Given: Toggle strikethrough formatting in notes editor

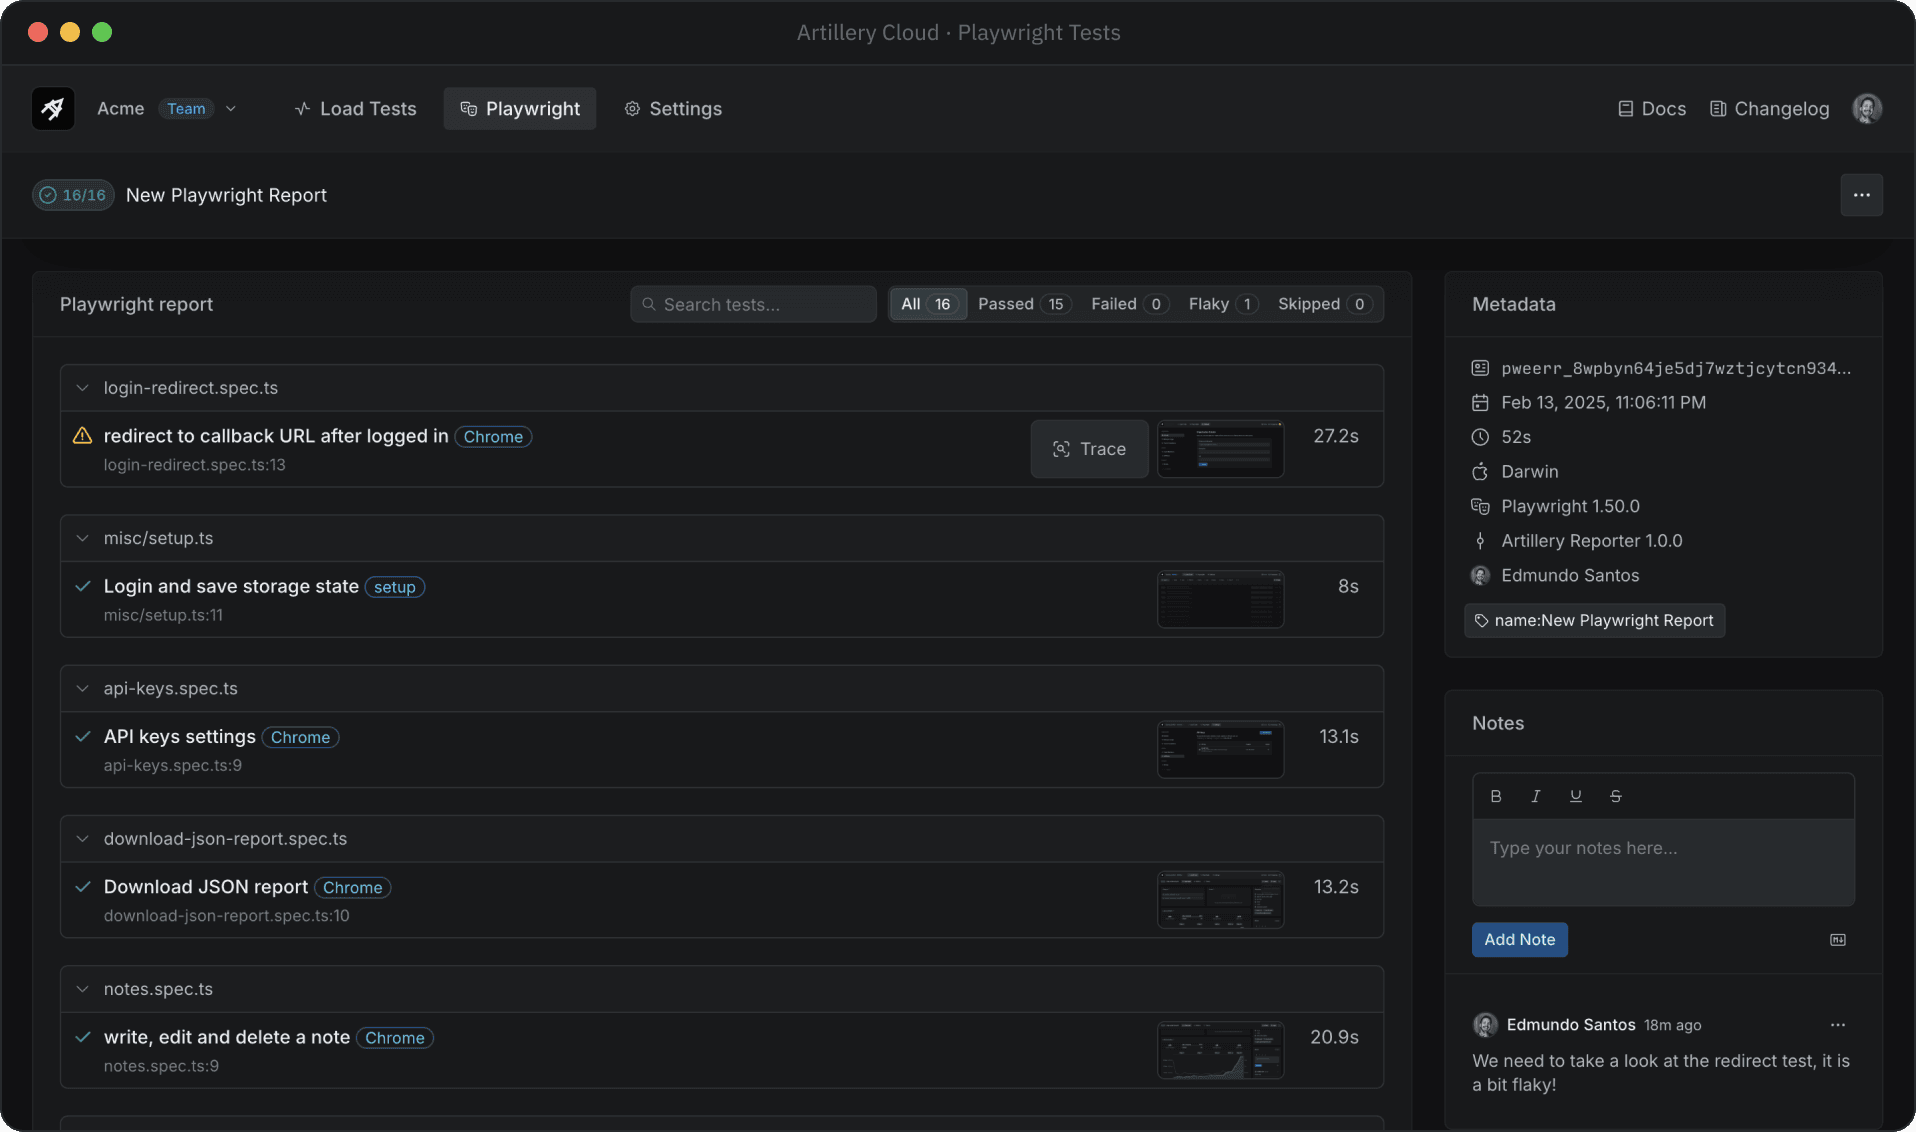Looking at the screenshot, I should (1615, 796).
